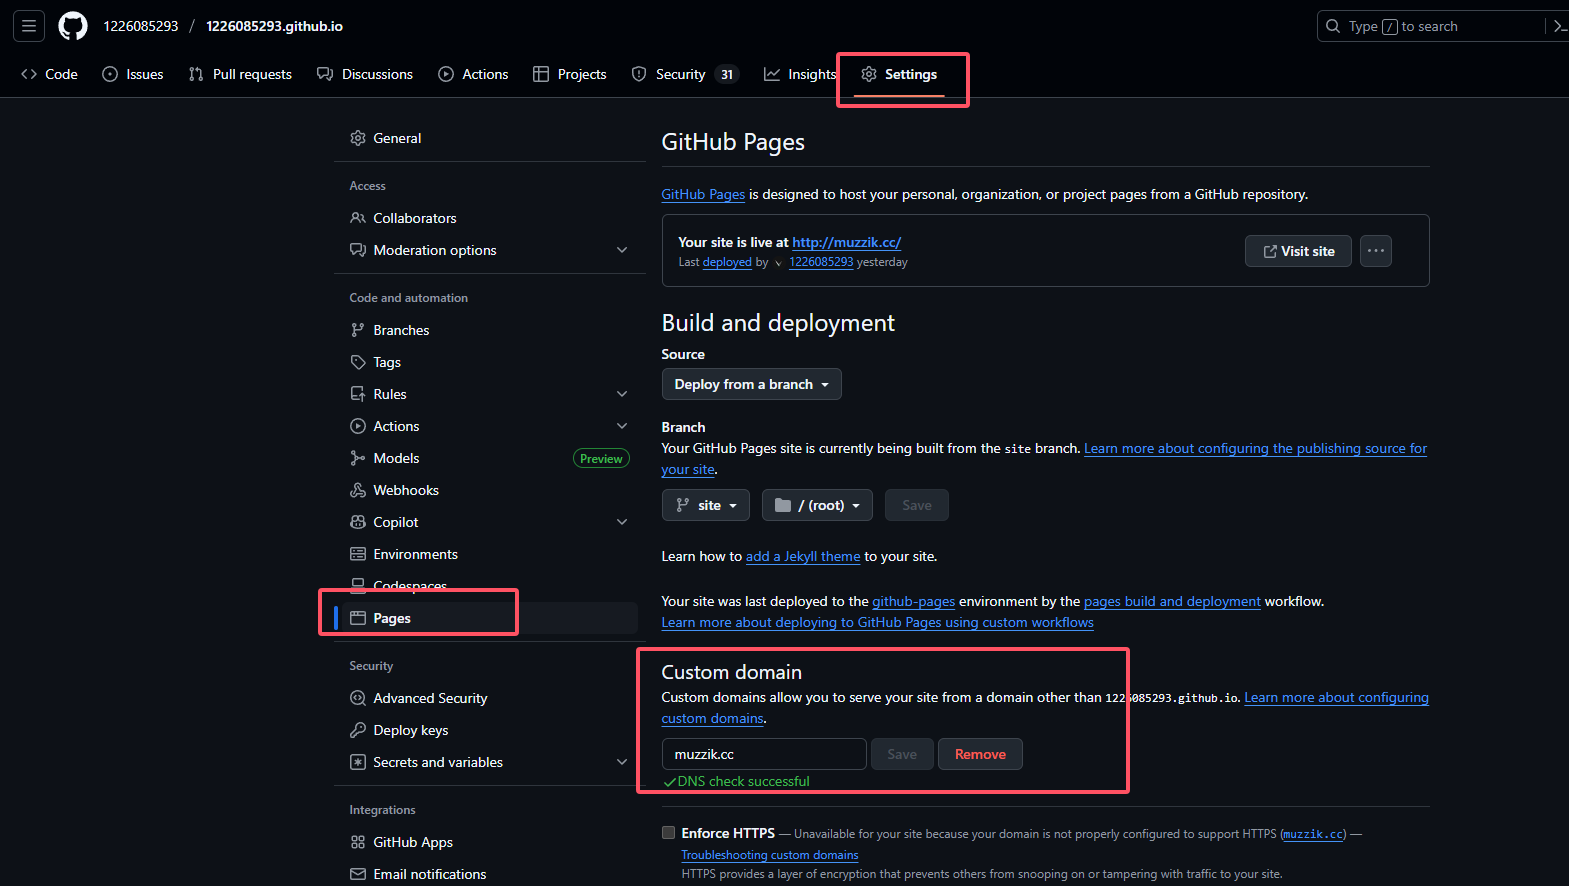This screenshot has width=1569, height=886.
Task: Click the search magnifier icon
Action: tap(1333, 26)
